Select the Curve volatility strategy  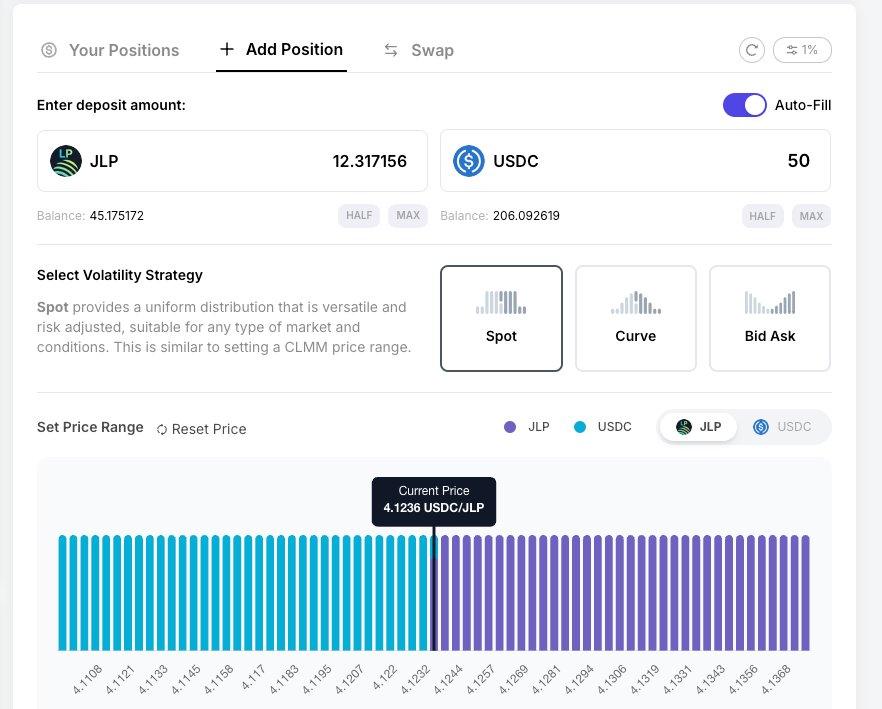coord(636,318)
